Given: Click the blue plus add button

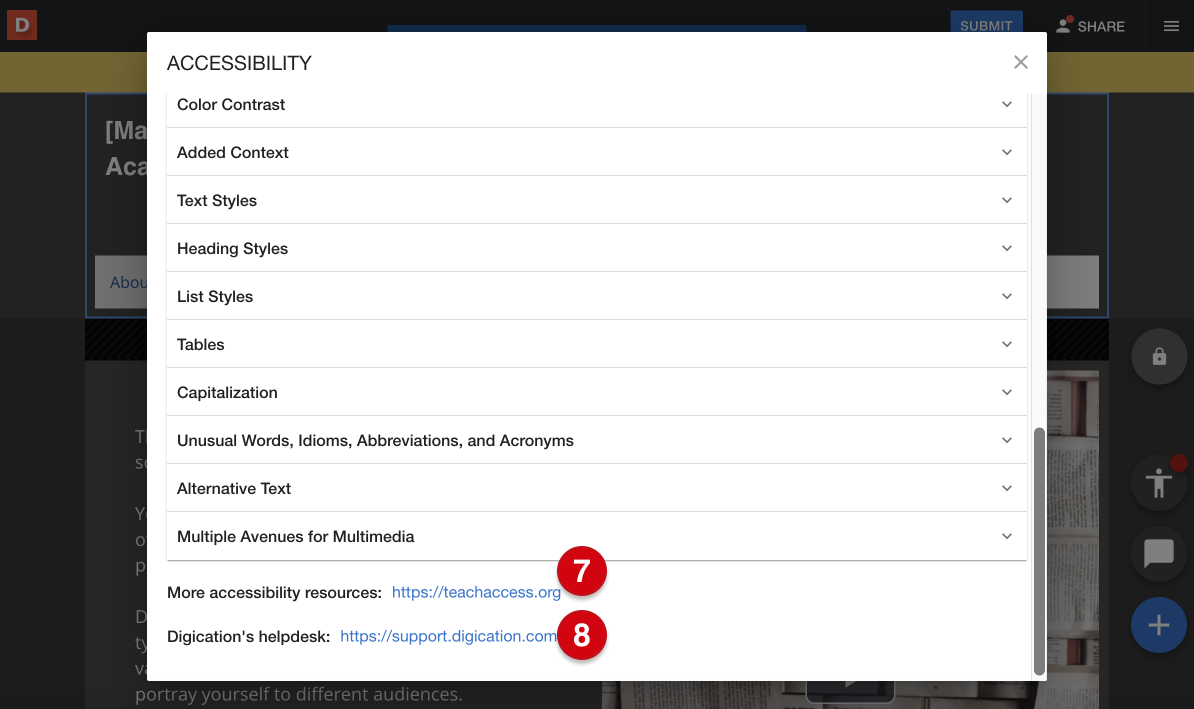Looking at the screenshot, I should (1158, 626).
